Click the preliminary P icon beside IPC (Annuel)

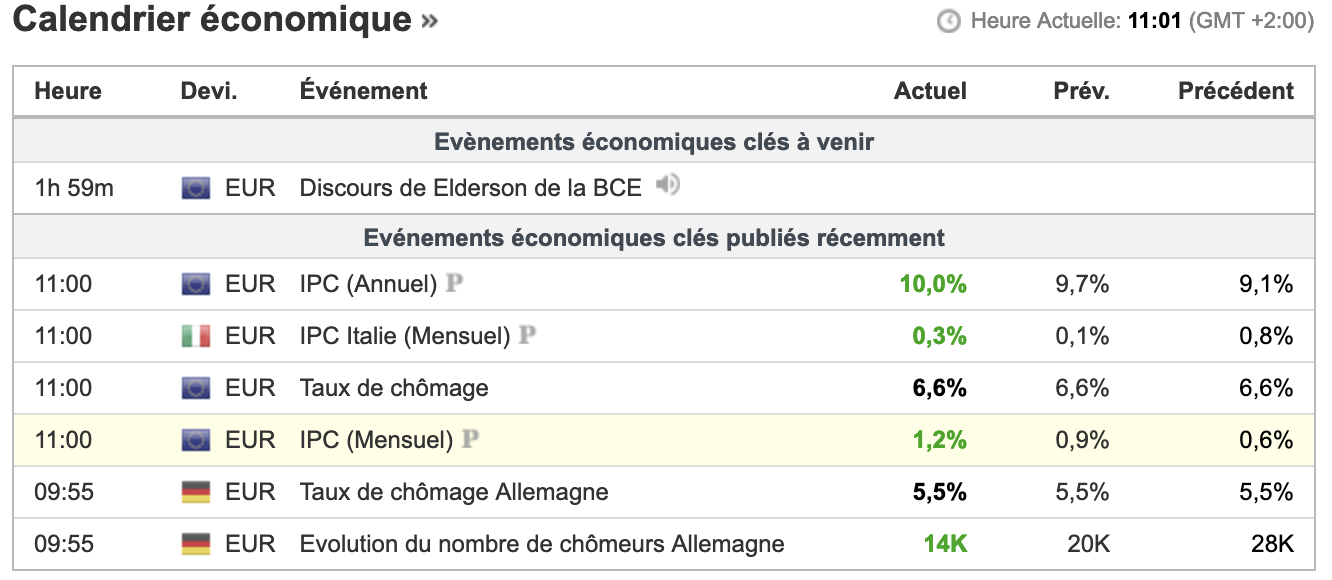click(x=454, y=284)
